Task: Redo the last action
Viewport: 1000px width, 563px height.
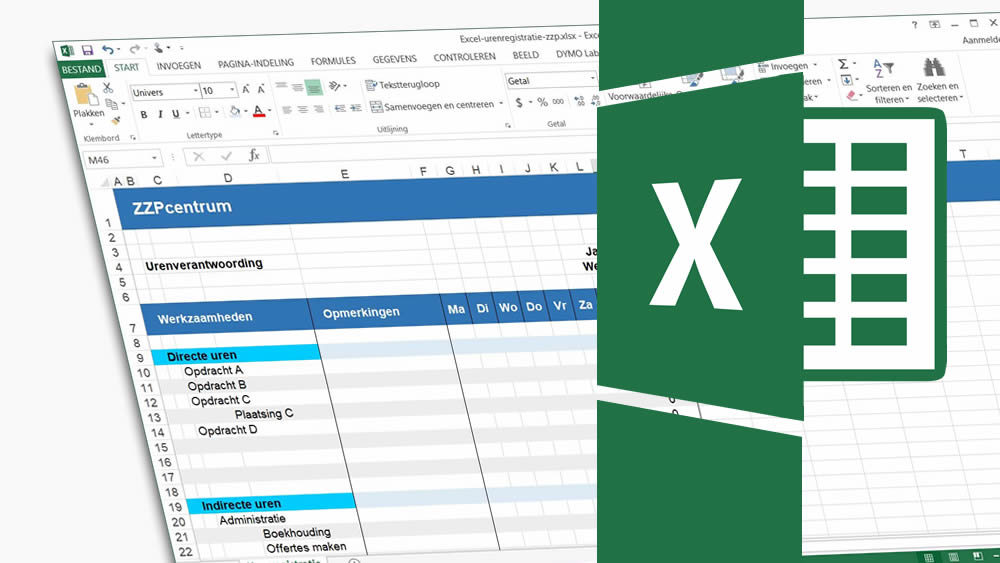Action: click(134, 49)
